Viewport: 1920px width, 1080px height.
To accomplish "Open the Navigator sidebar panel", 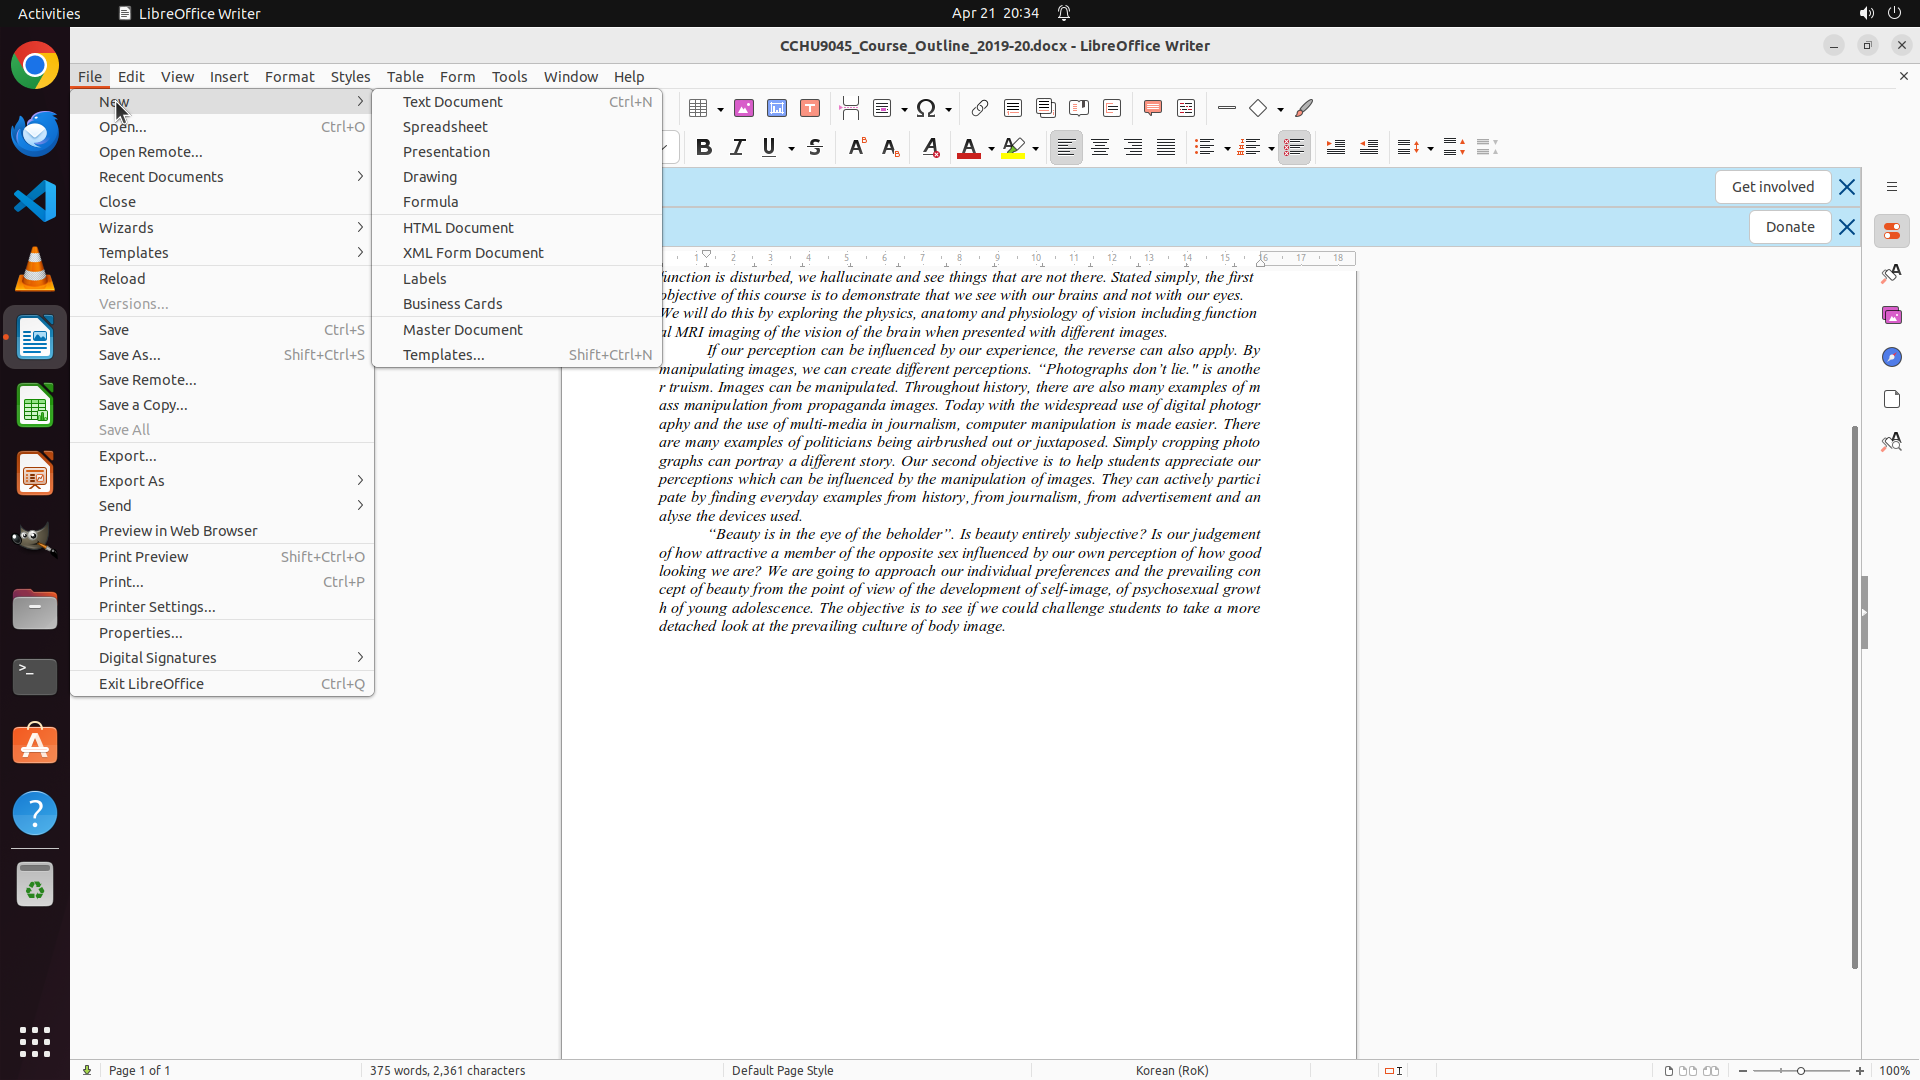I will [1891, 357].
